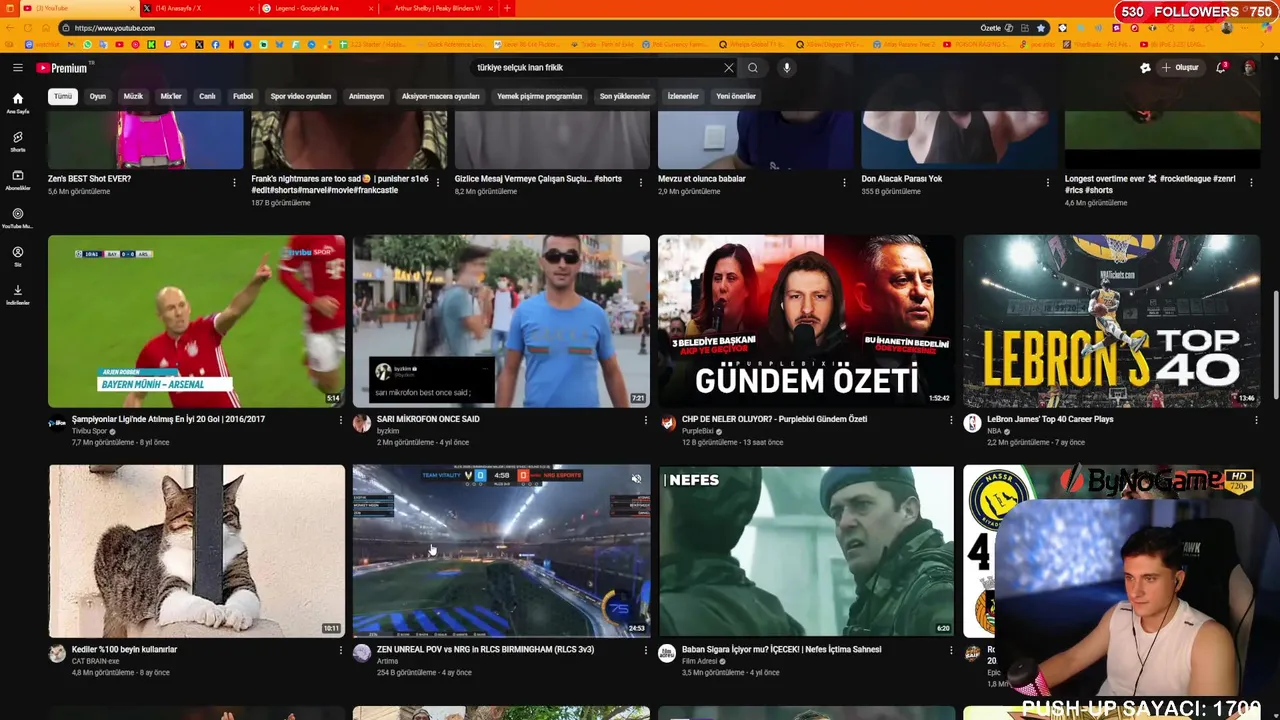Open the account avatar menu
This screenshot has height=720, width=1280.
1249,68
